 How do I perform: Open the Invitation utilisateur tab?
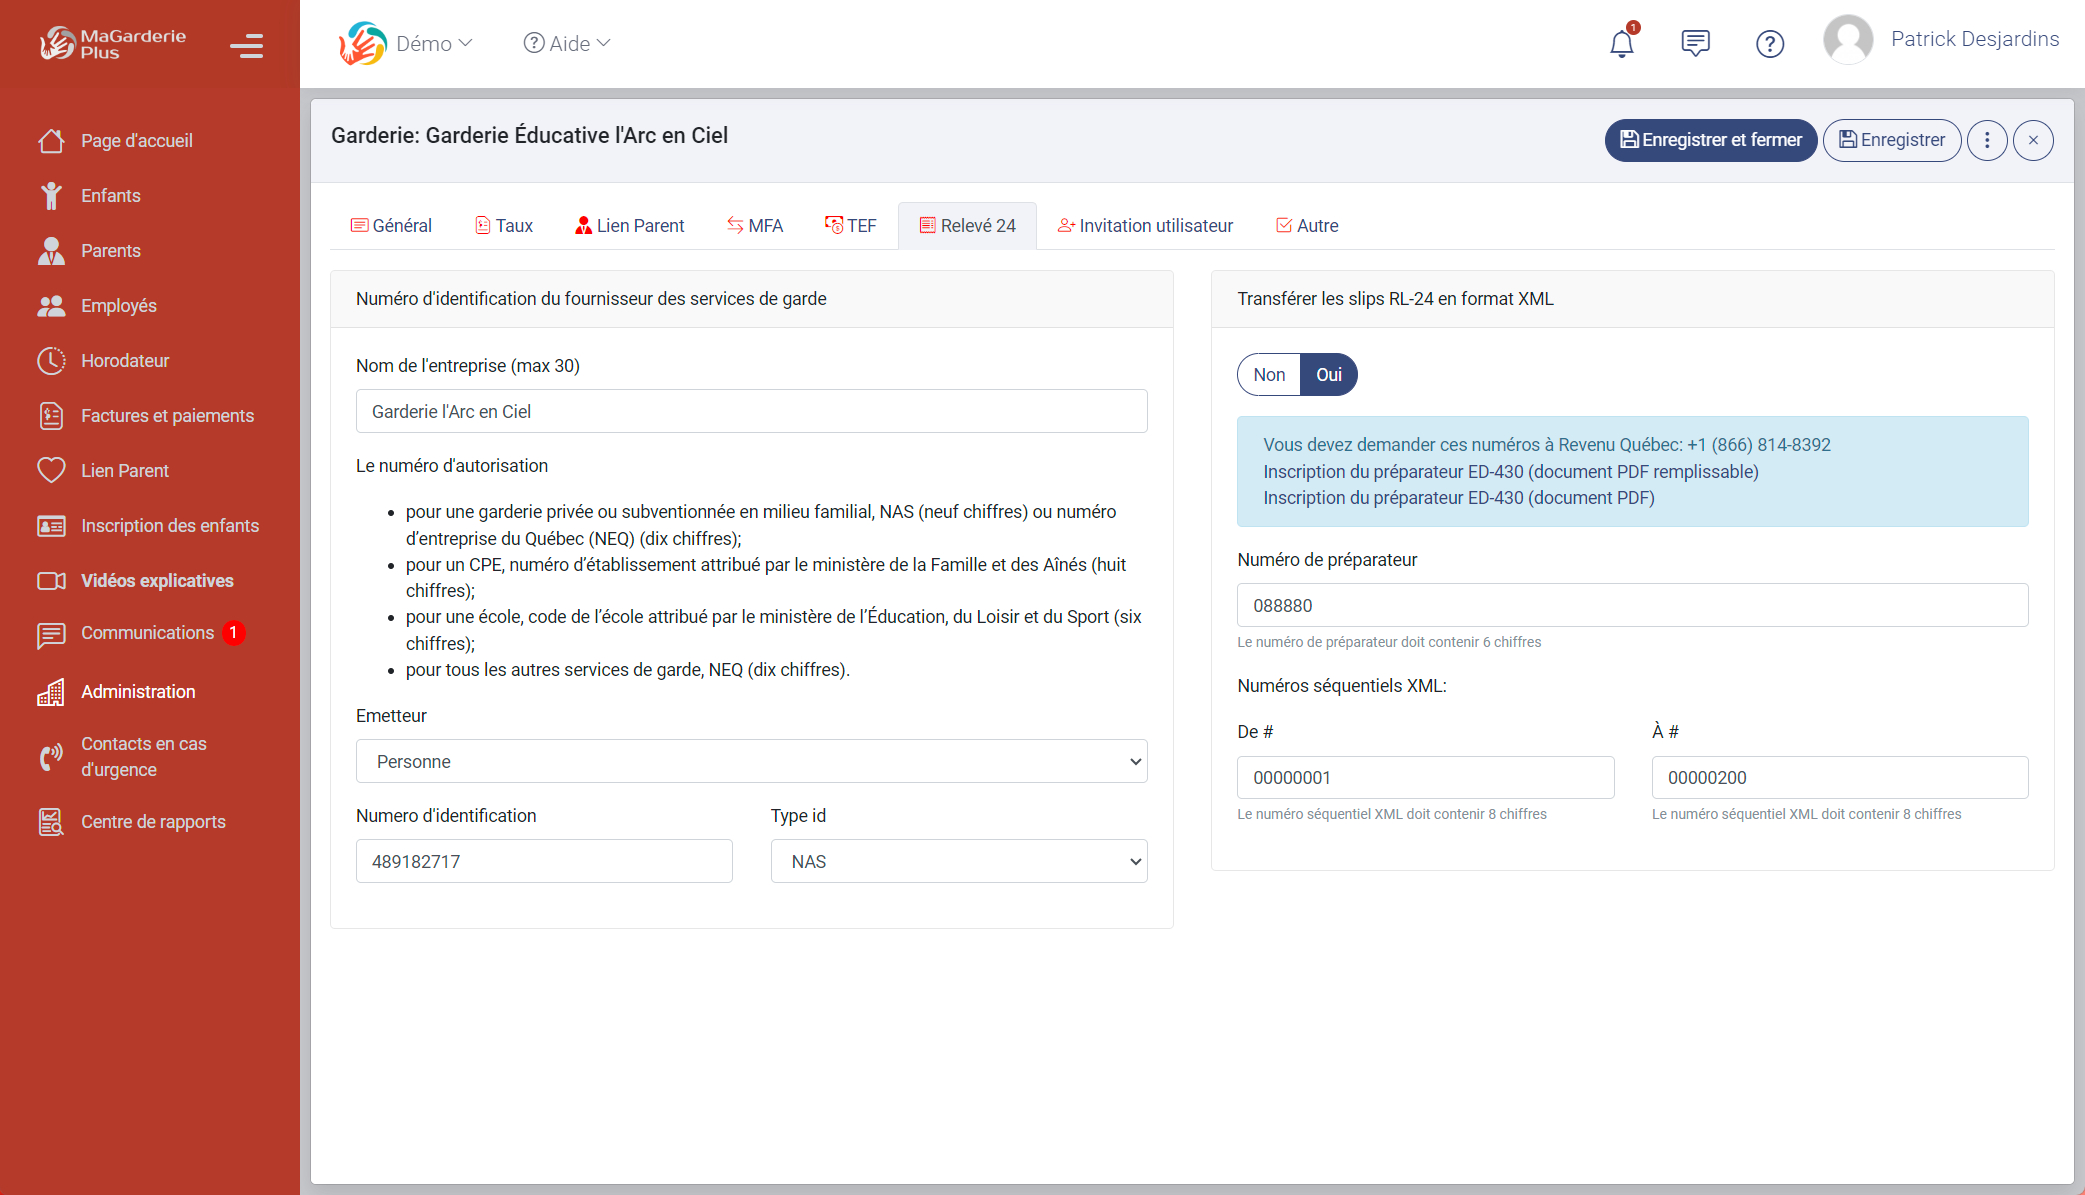1145,225
